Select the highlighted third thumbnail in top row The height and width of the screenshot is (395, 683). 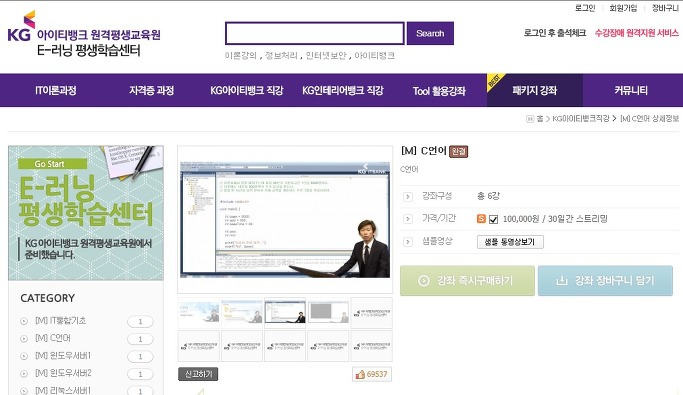(285, 313)
